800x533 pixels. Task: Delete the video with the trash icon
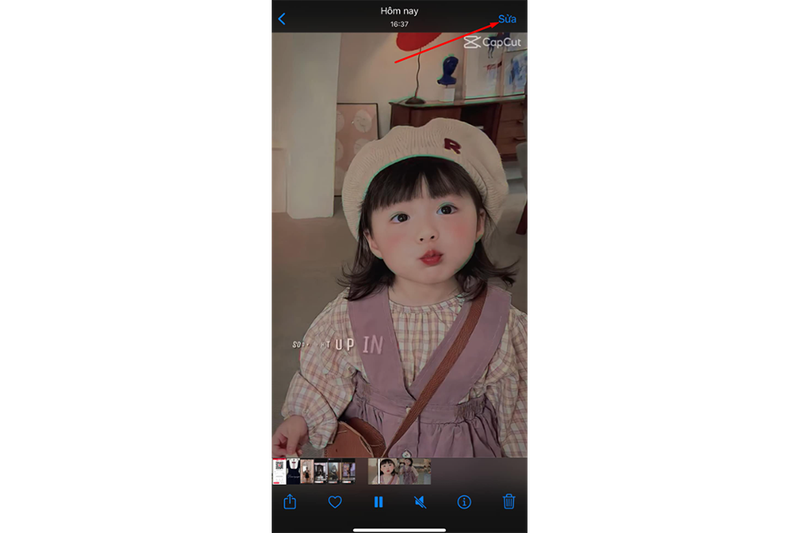click(509, 501)
